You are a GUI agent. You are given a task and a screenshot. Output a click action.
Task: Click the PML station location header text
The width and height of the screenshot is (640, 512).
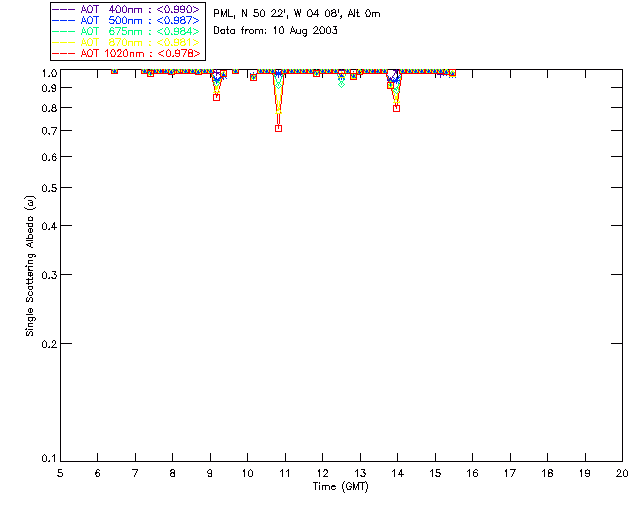(297, 13)
